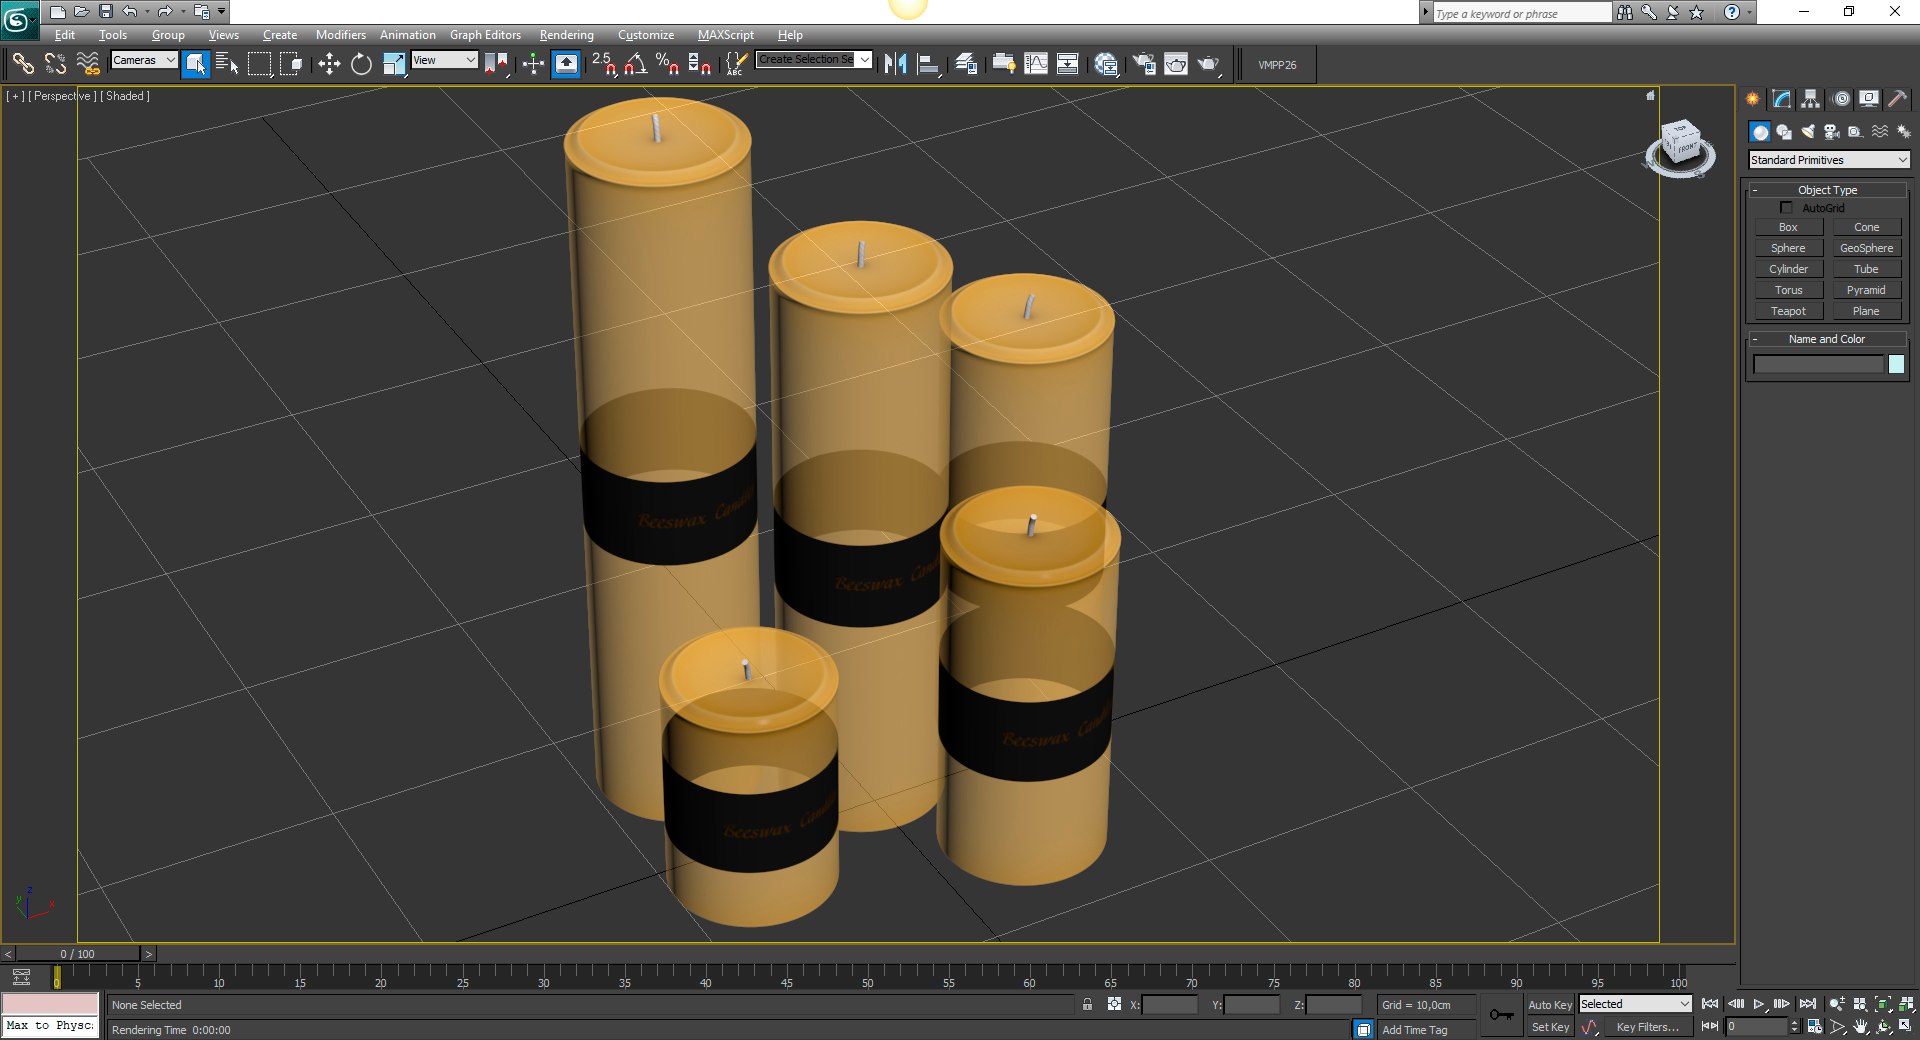The image size is (1920, 1040).
Task: Activate the Select Object tool
Action: click(x=196, y=64)
